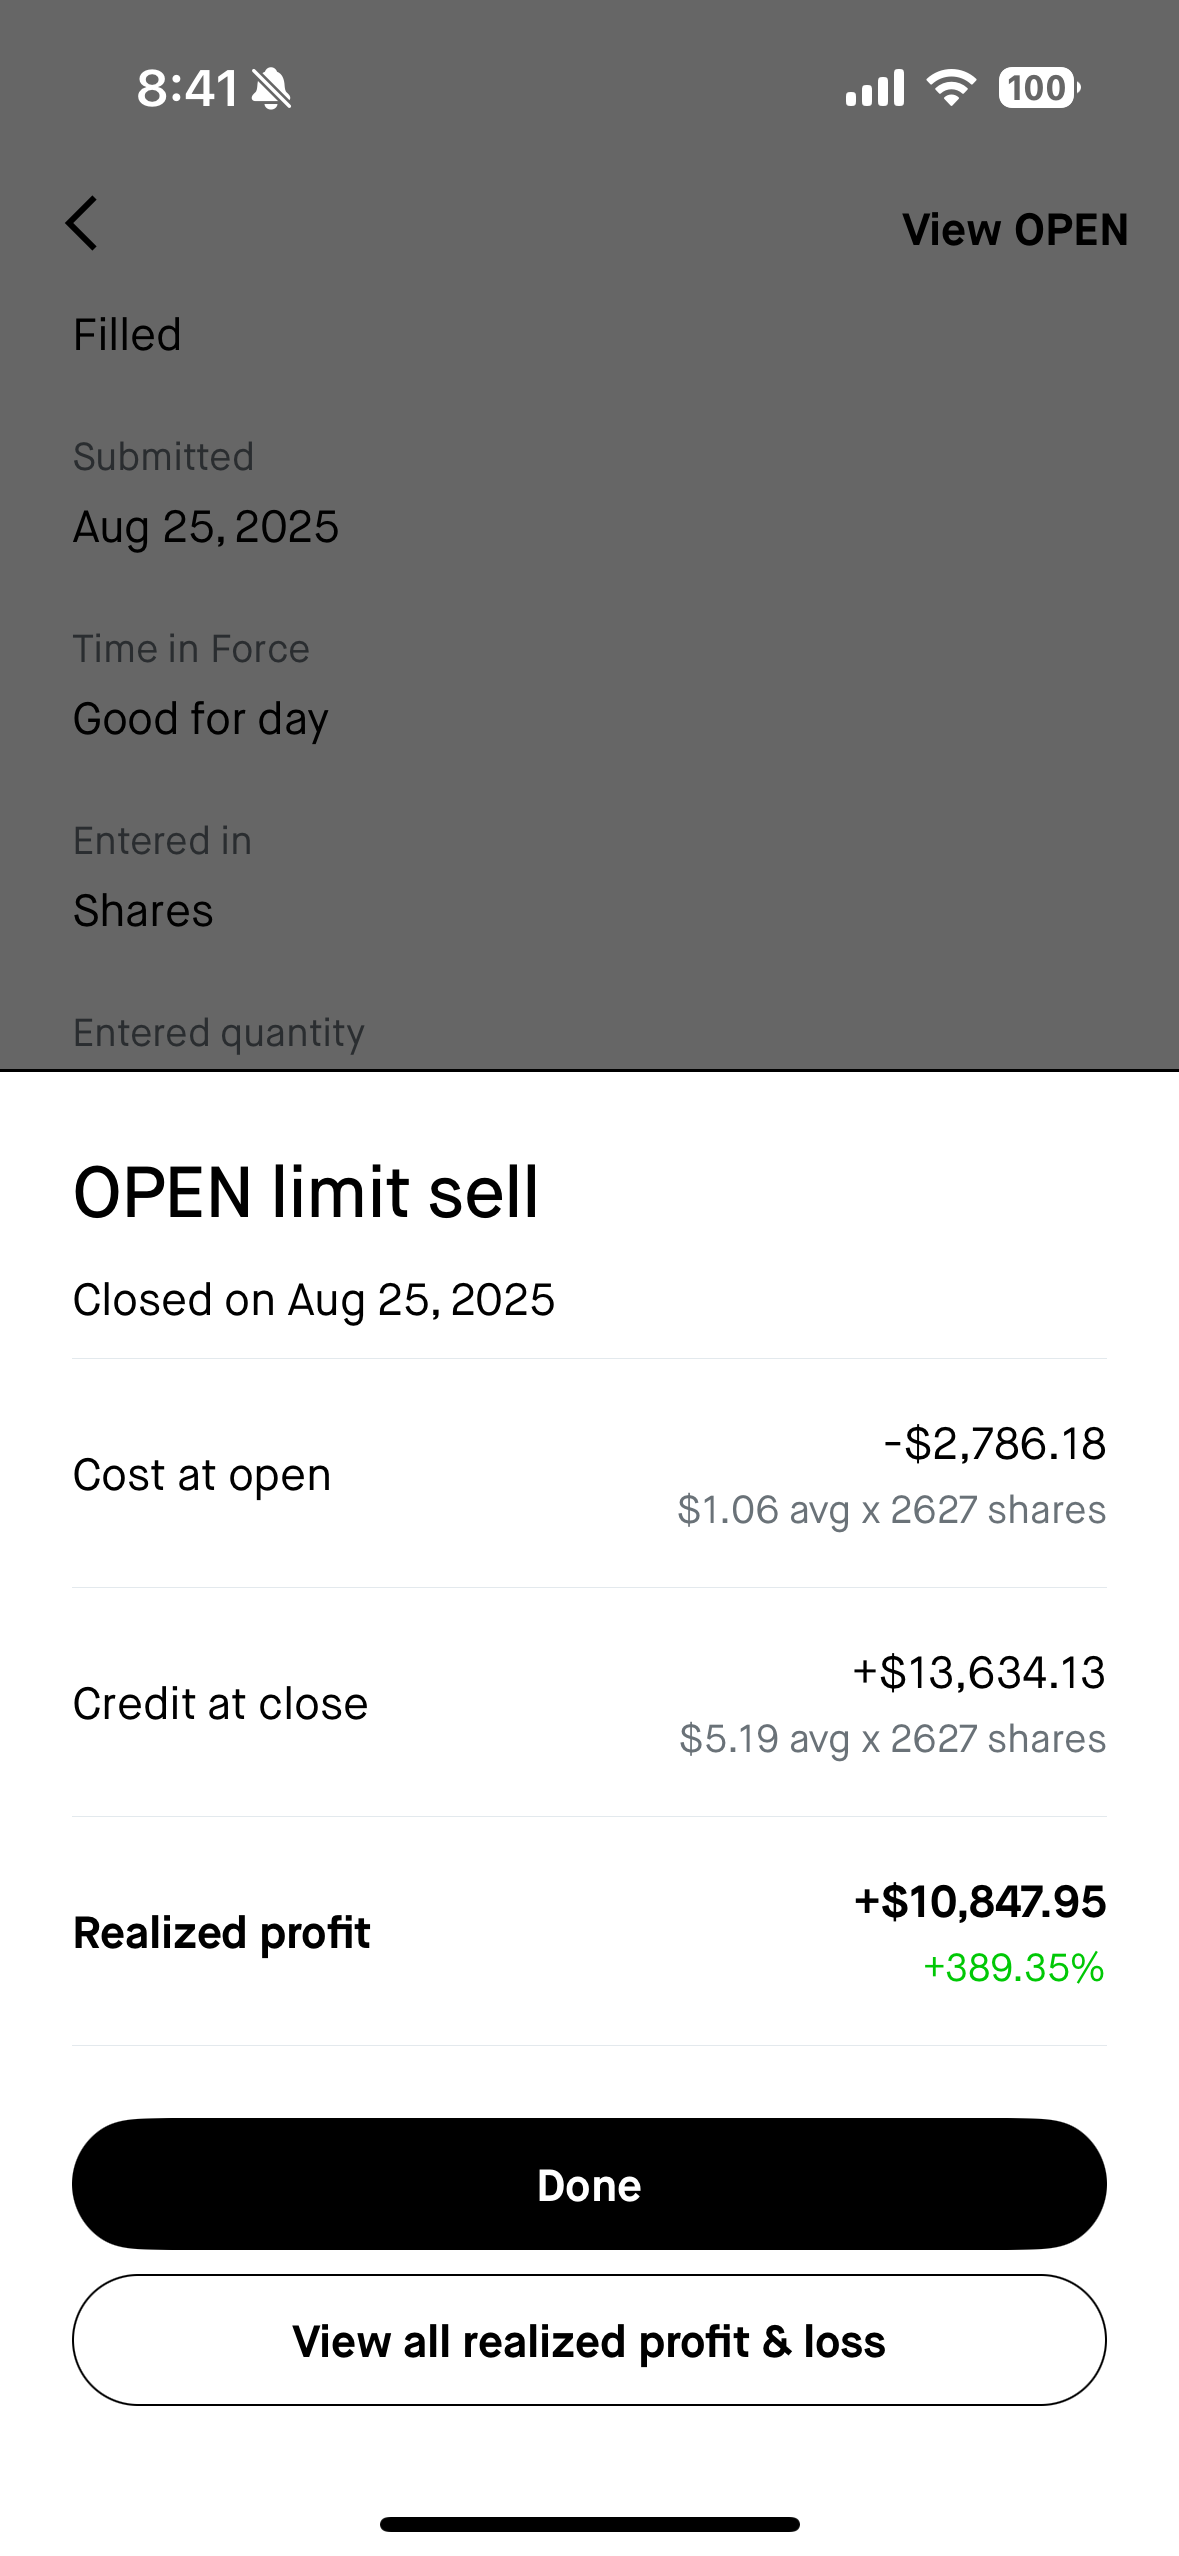This screenshot has height=2556, width=1179.
Task: Tap the home indicator bar
Action: pyautogui.click(x=589, y=2524)
